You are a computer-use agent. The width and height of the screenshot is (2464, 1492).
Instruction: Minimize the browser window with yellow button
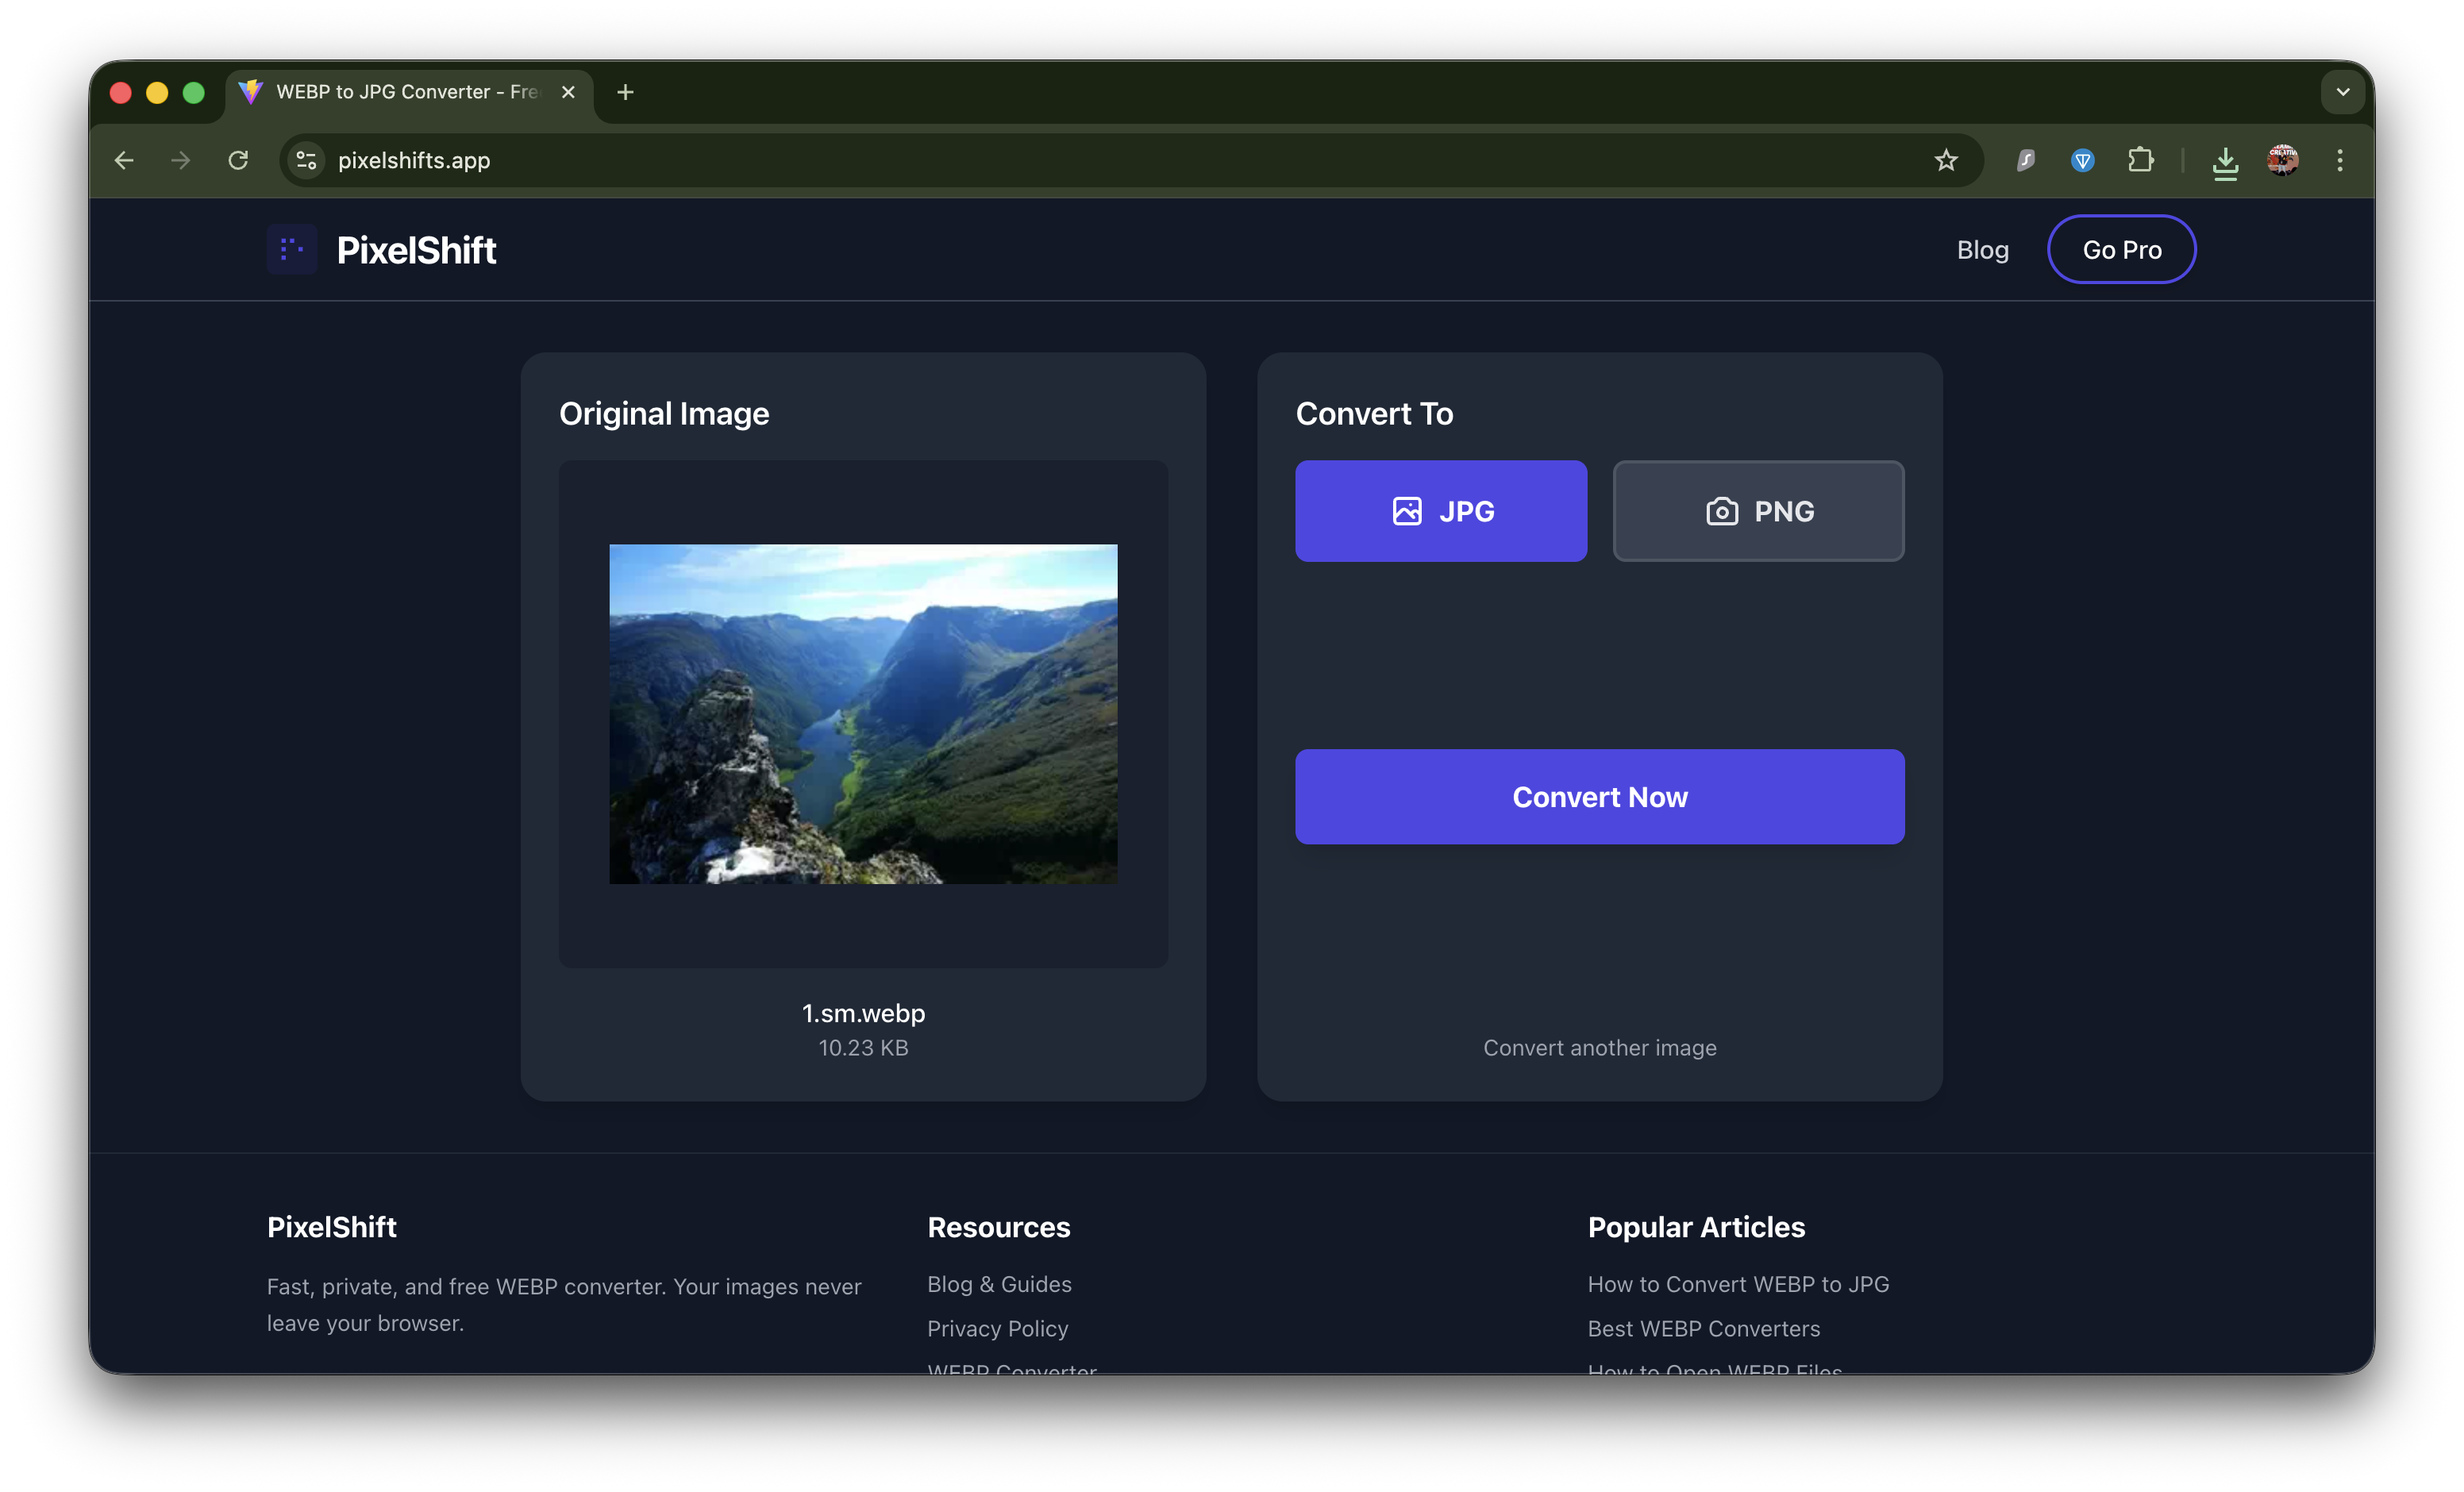pyautogui.click(x=157, y=92)
